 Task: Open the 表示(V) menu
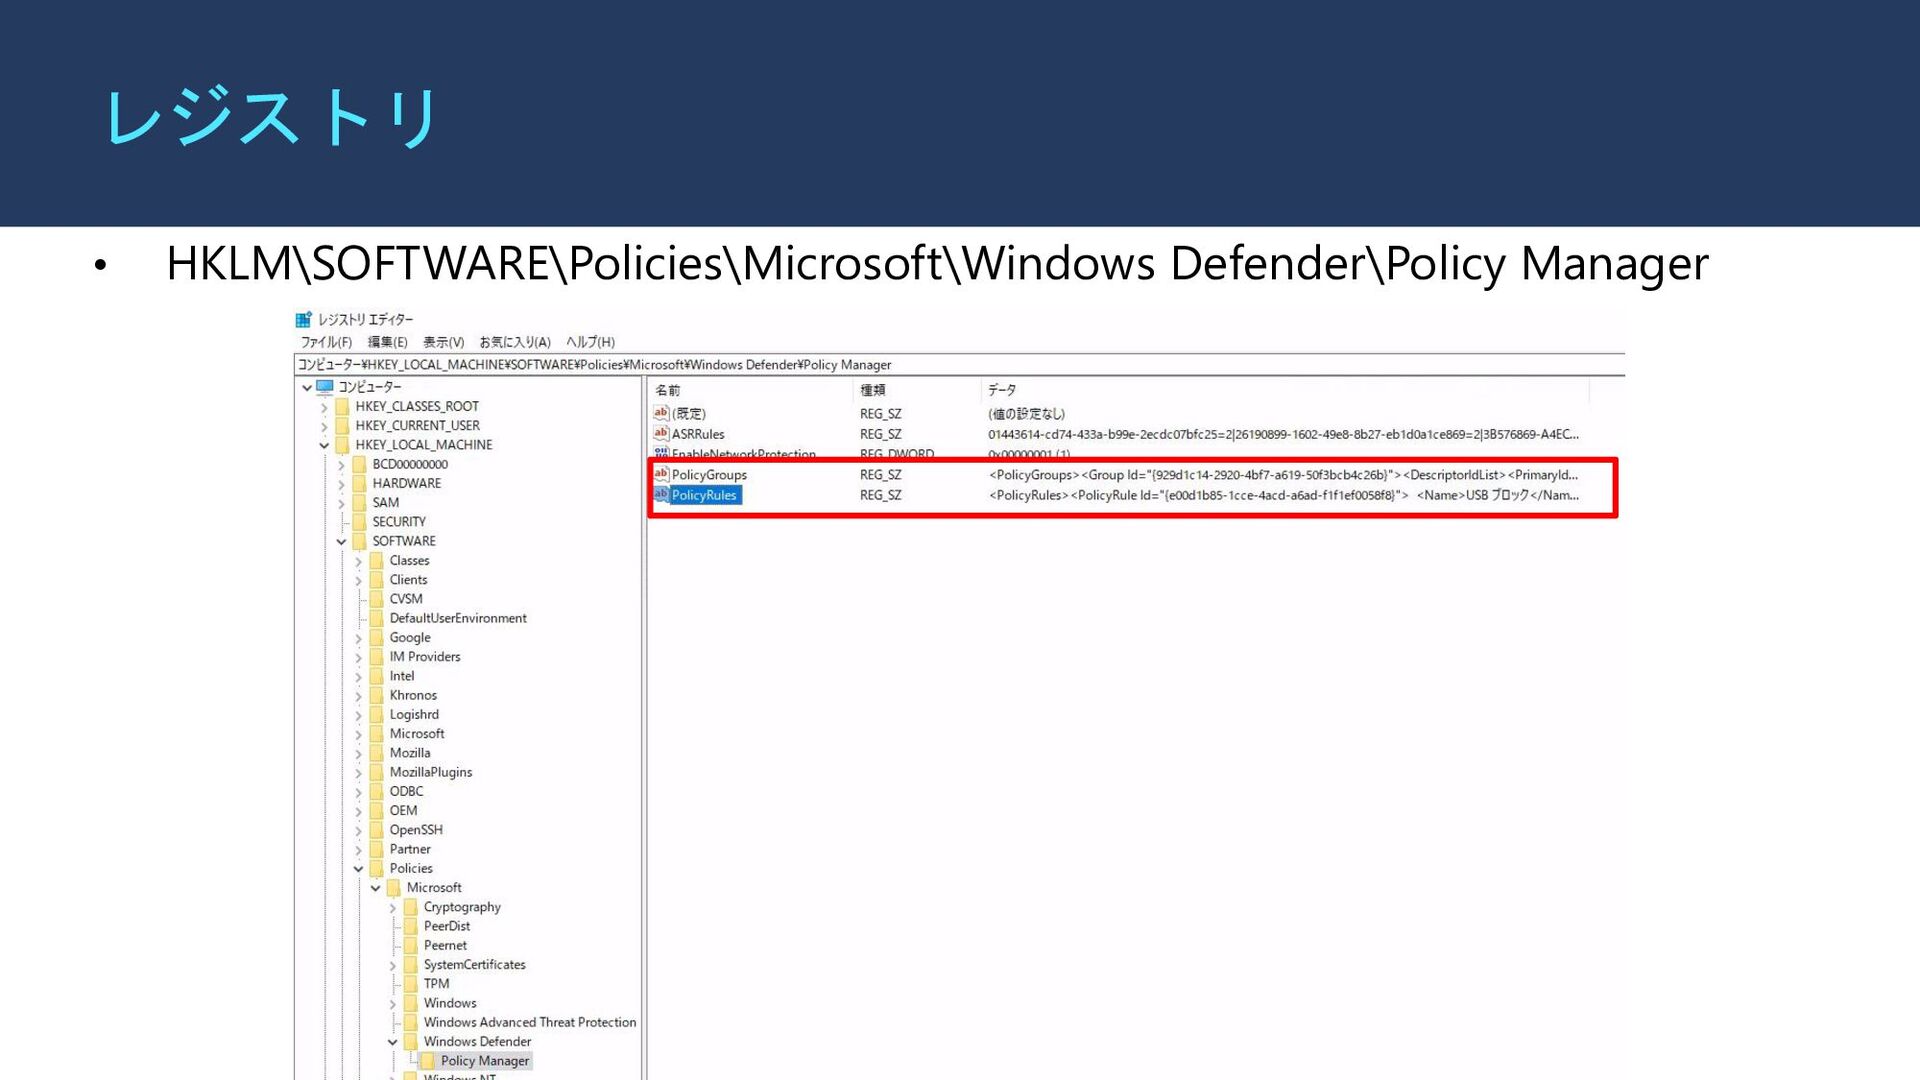(443, 342)
